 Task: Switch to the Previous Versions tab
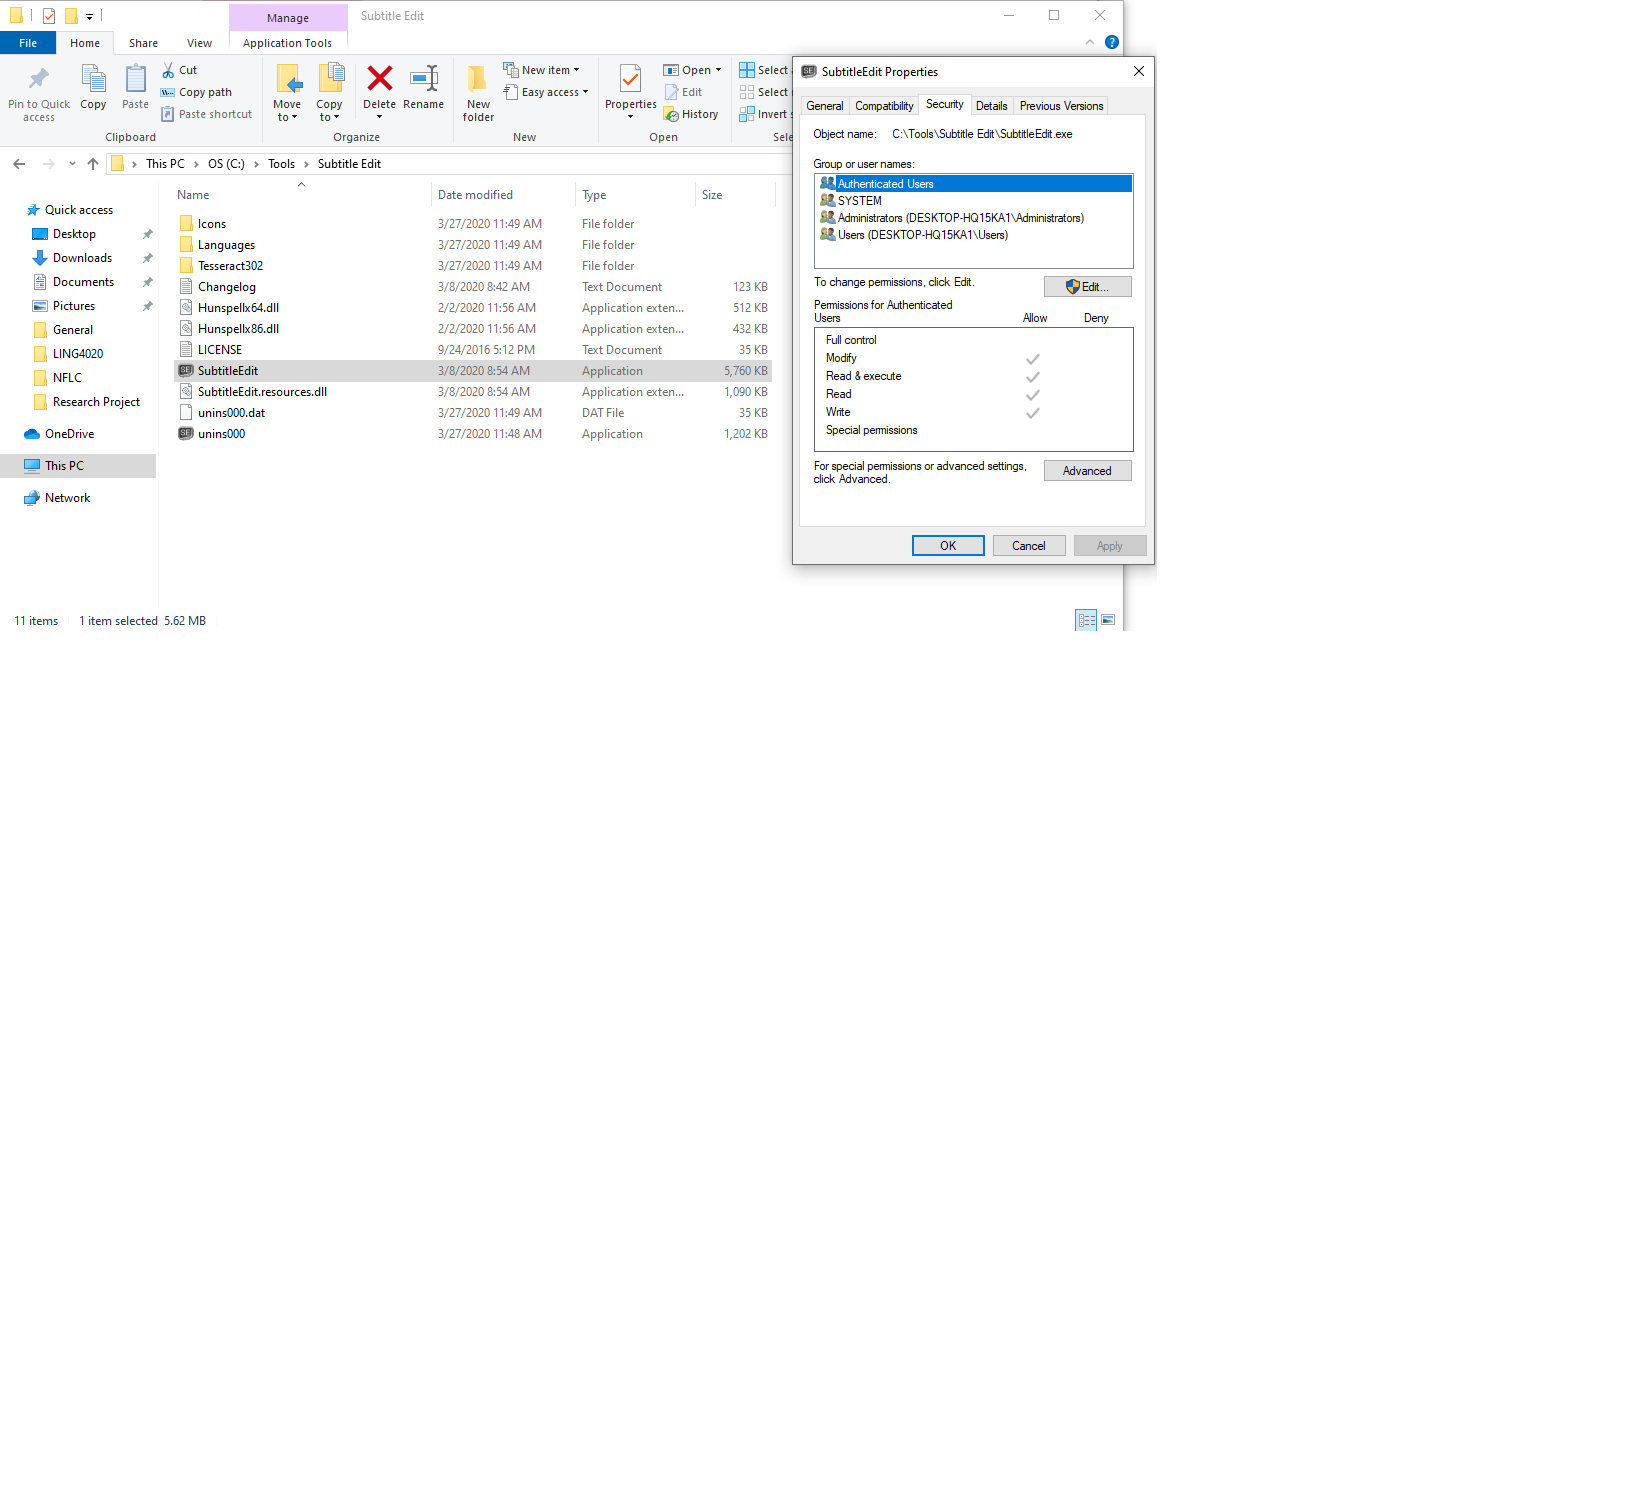[x=1060, y=105]
